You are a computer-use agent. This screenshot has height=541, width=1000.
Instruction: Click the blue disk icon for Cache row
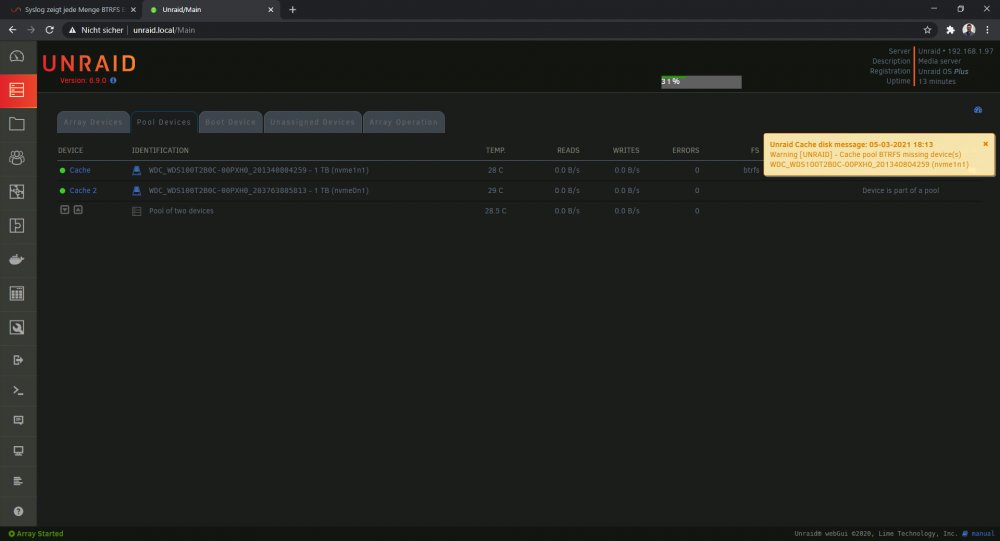[x=136, y=170]
